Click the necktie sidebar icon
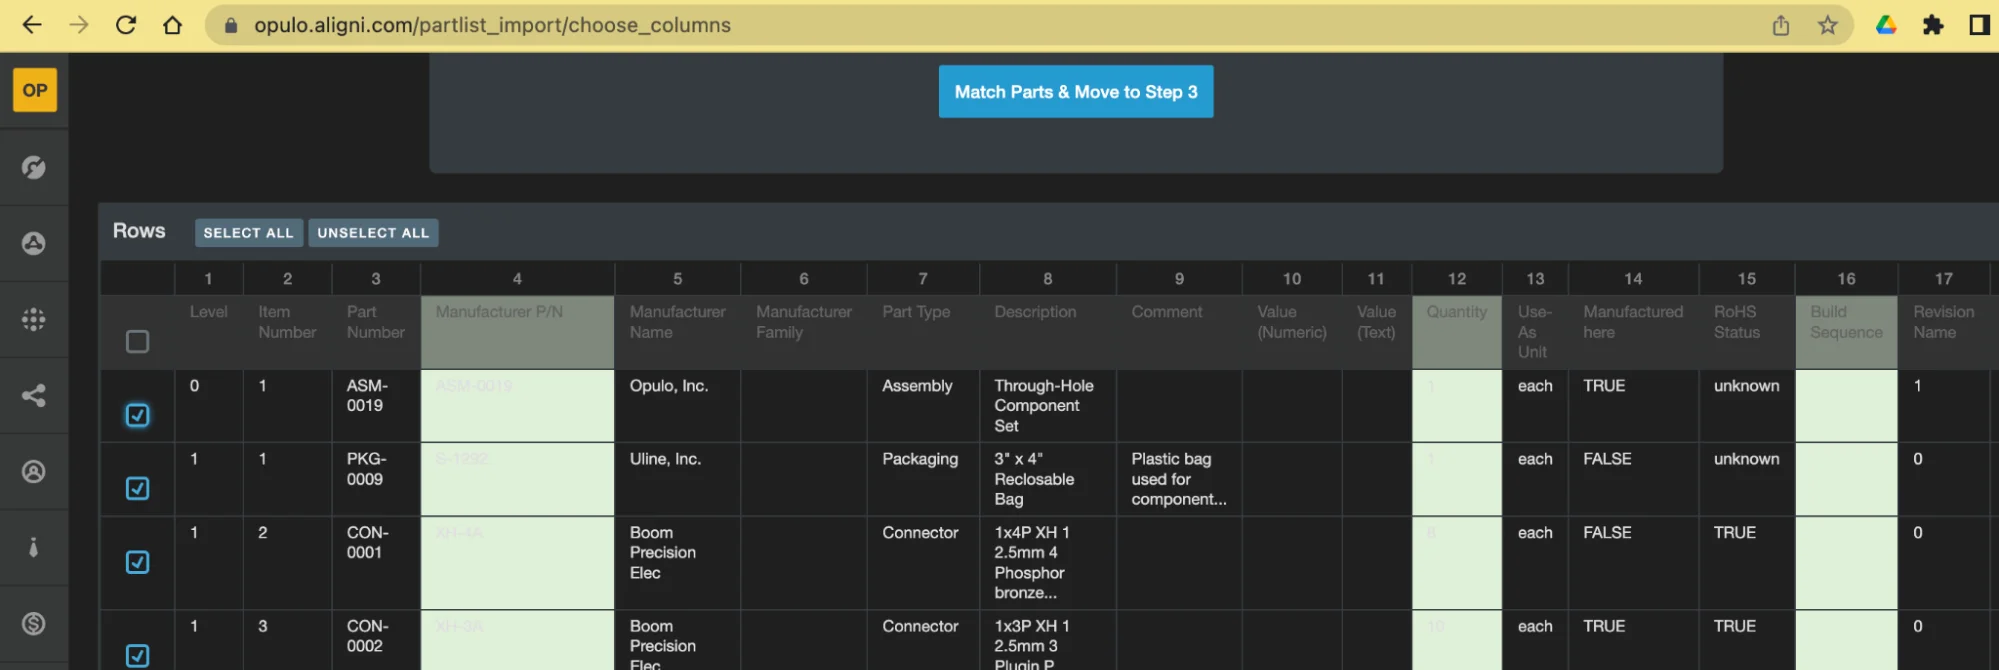 pos(34,547)
